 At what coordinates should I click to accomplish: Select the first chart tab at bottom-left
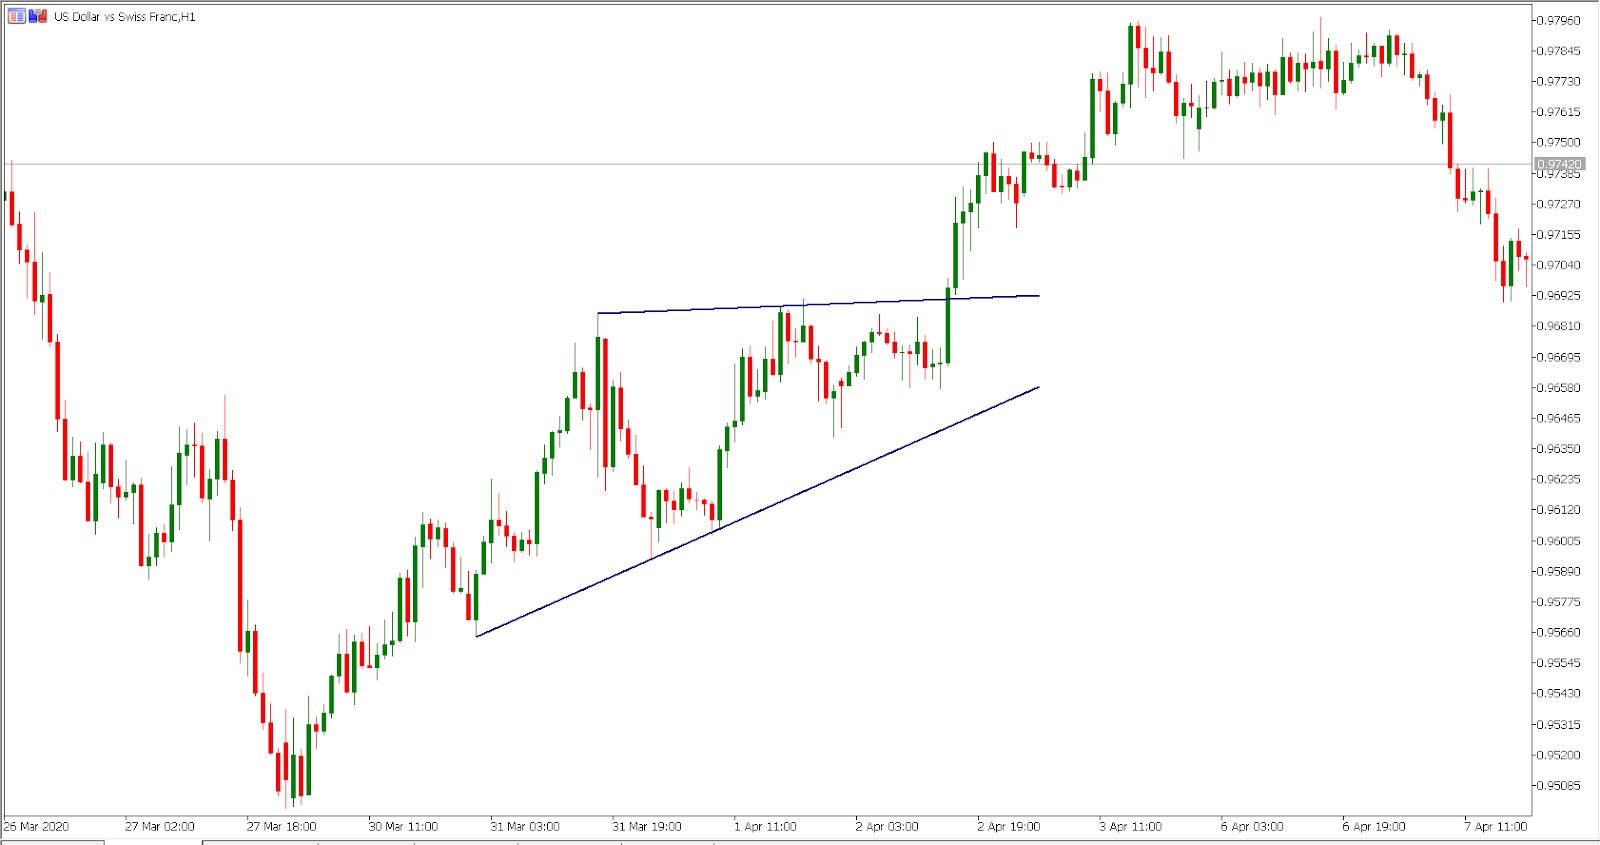[52, 842]
